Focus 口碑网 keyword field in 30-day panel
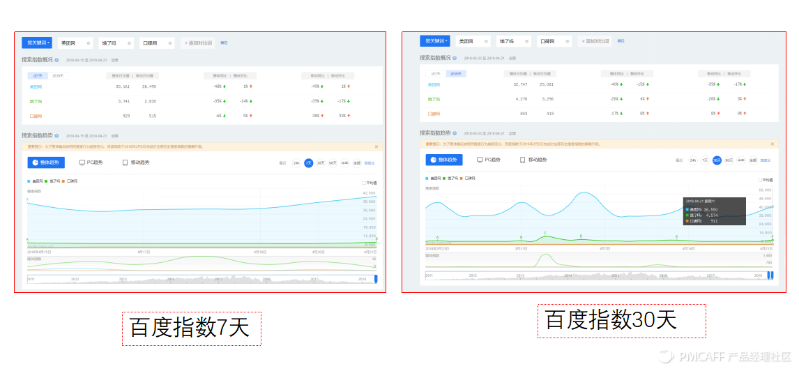 [x=555, y=41]
